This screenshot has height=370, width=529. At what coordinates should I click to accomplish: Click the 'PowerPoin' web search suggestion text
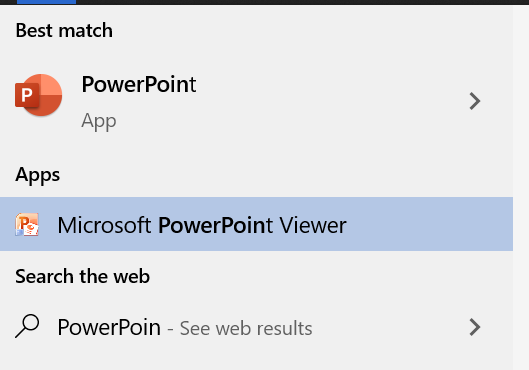point(109,328)
